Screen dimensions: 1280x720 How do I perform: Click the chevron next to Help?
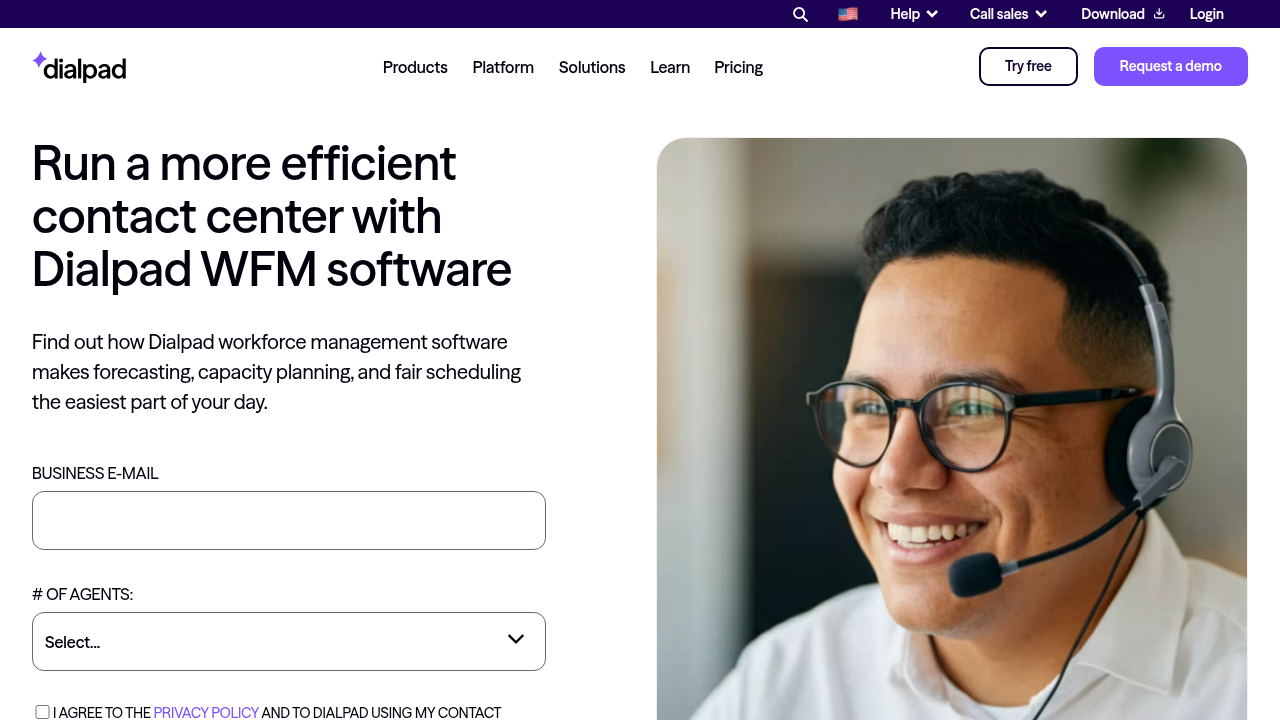[932, 14]
